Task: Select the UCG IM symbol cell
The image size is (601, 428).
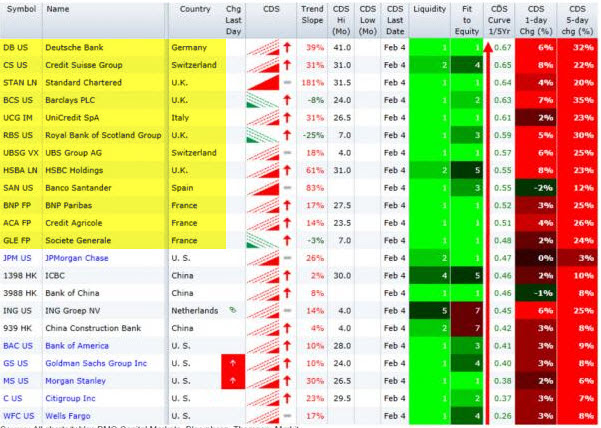Action: click(18, 118)
